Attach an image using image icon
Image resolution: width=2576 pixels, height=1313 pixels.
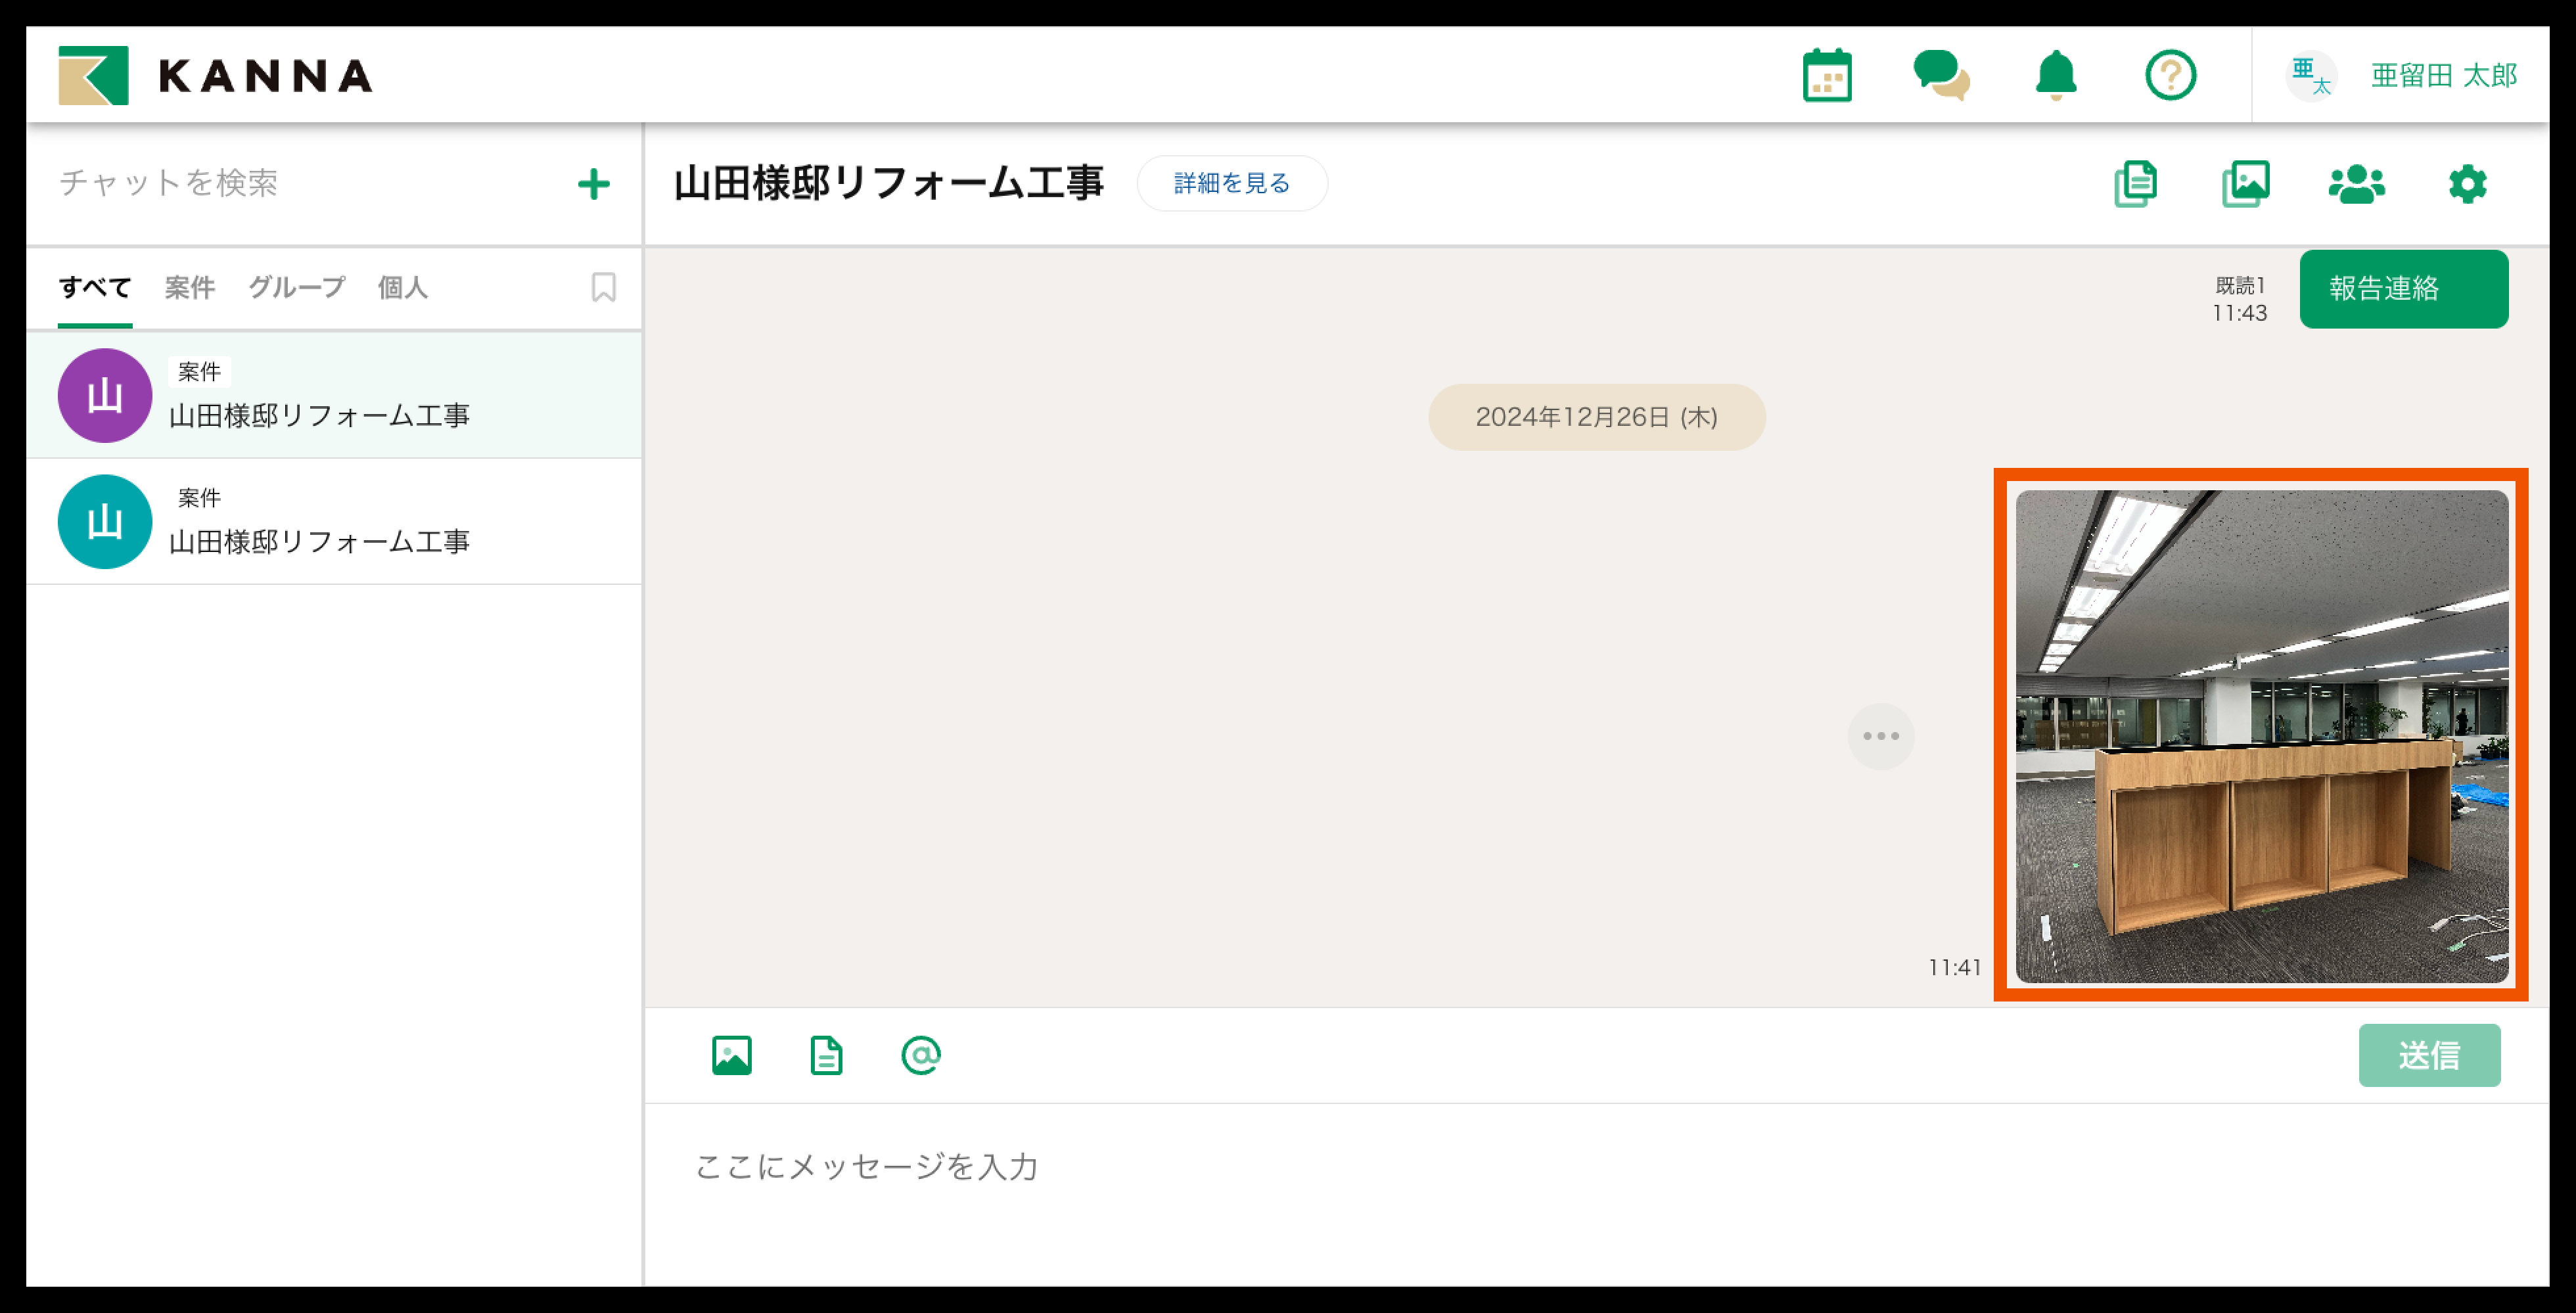[731, 1055]
